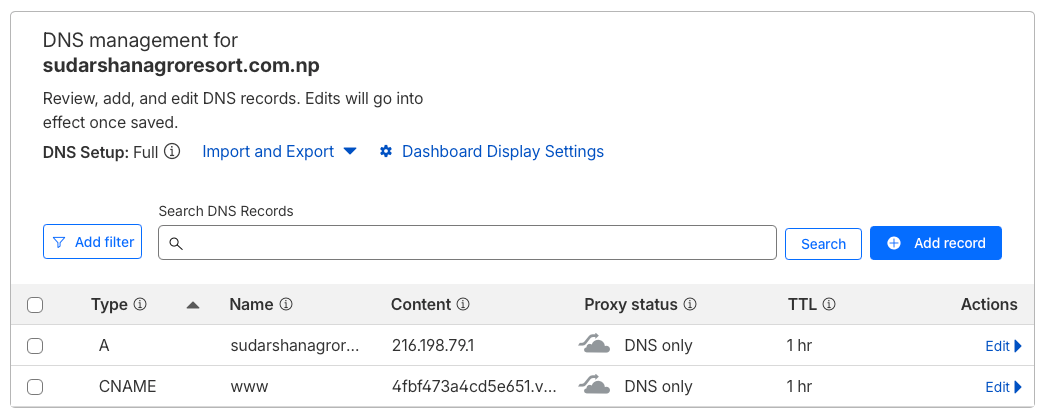
Task: Click the info icon next to Content header
Action: [463, 305]
